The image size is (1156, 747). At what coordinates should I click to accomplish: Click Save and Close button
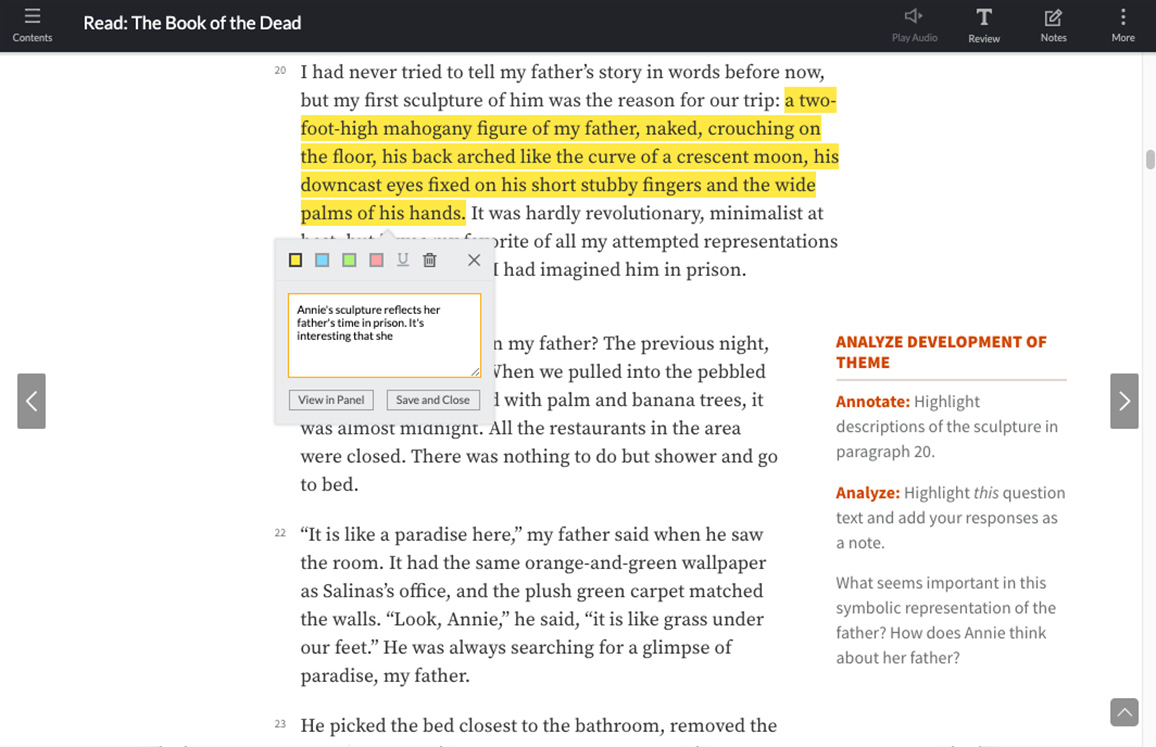pos(433,400)
